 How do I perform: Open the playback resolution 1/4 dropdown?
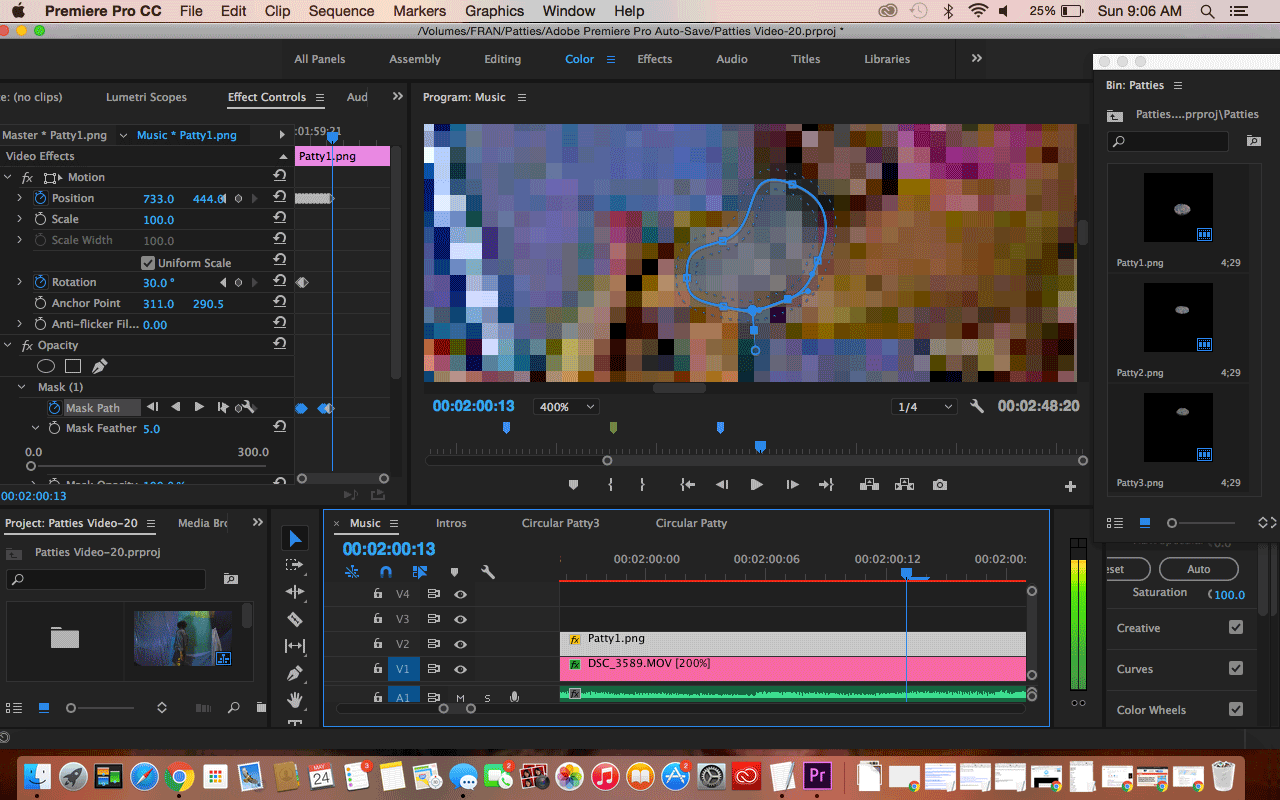[x=924, y=407]
